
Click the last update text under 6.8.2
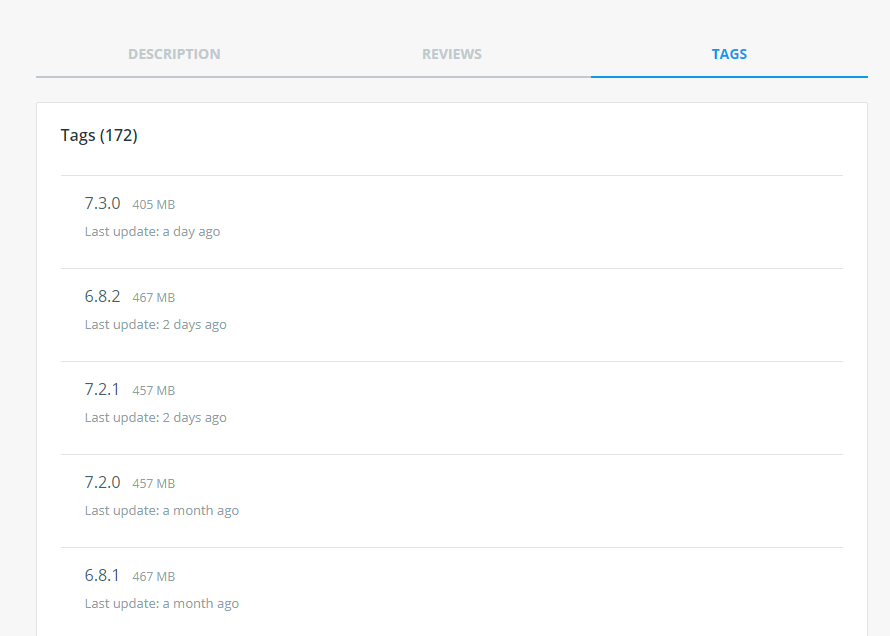tap(155, 324)
